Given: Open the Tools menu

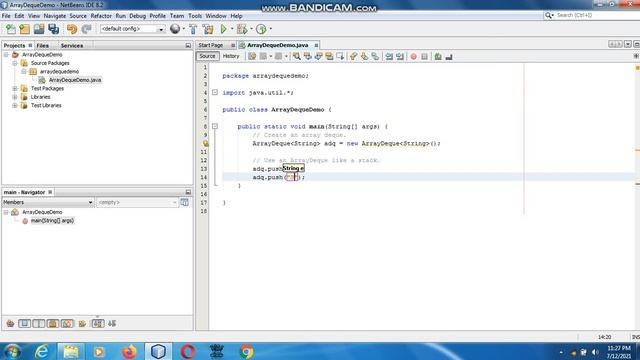Looking at the screenshot, I should pos(195,16).
